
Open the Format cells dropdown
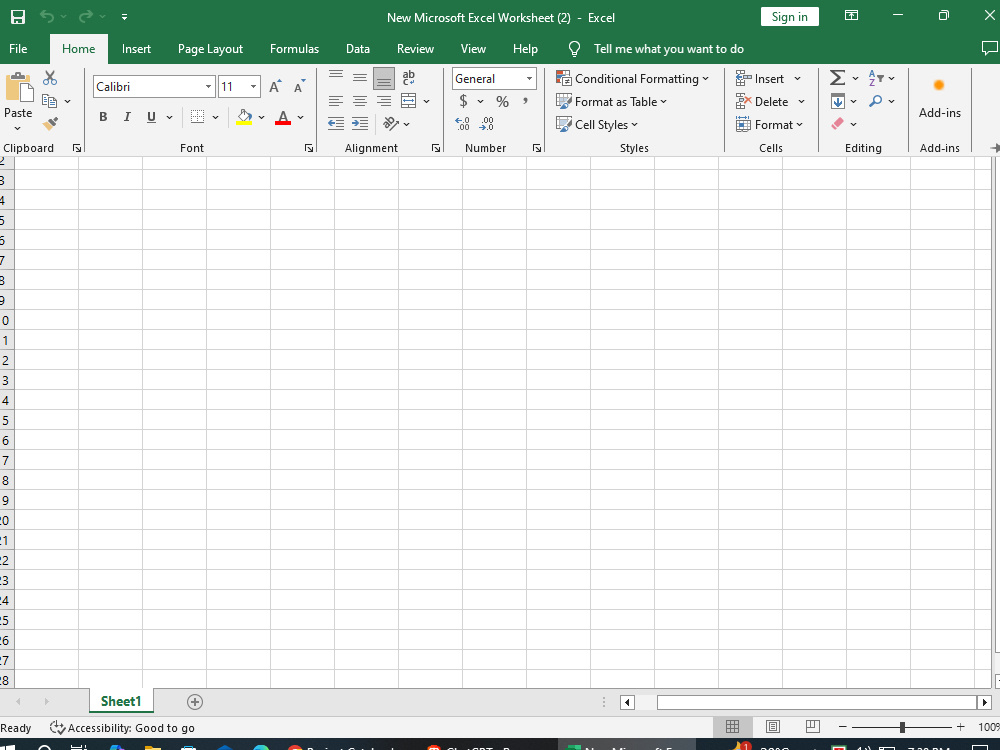769,124
